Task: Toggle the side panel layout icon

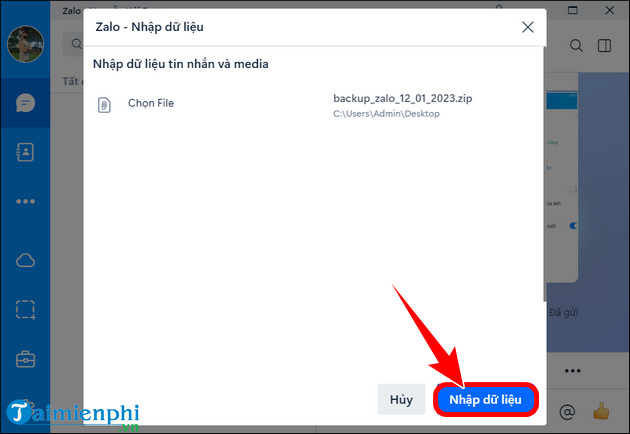Action: (604, 46)
